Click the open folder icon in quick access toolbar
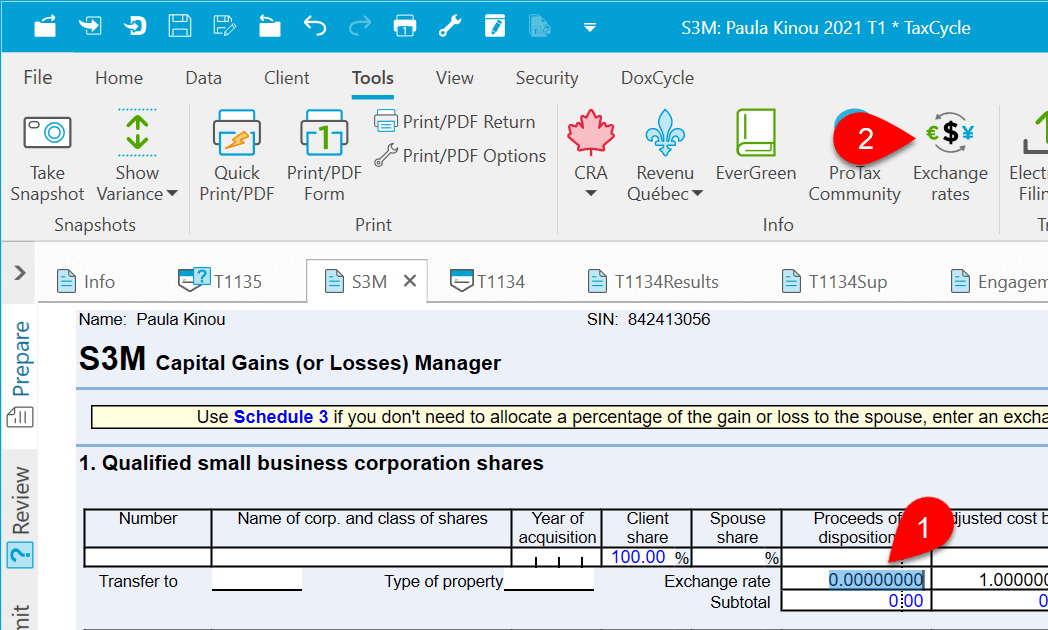This screenshot has width=1048, height=630. coord(269,27)
